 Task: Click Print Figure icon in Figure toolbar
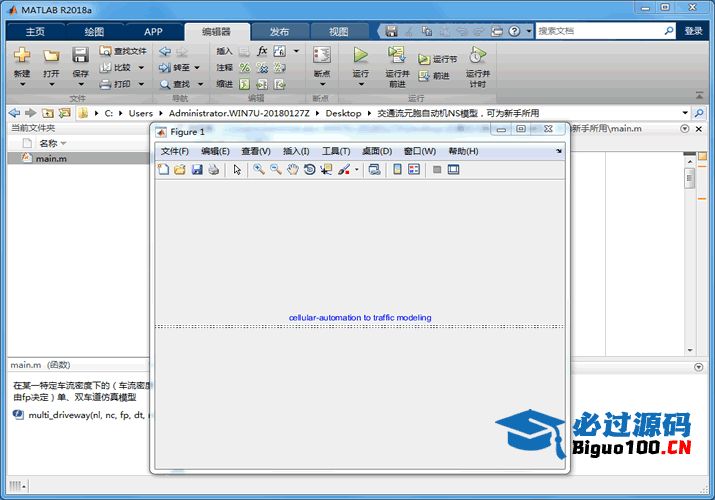coord(213,170)
